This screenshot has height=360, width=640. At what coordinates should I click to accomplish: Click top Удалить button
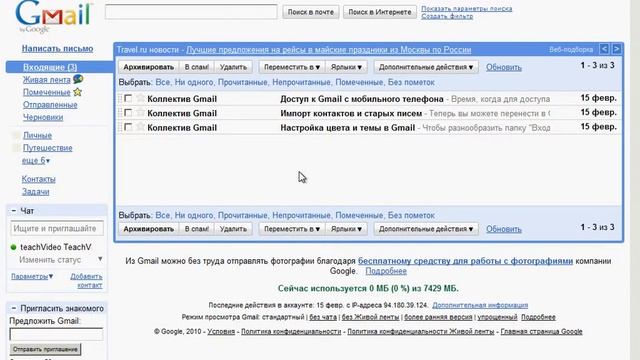(233, 67)
